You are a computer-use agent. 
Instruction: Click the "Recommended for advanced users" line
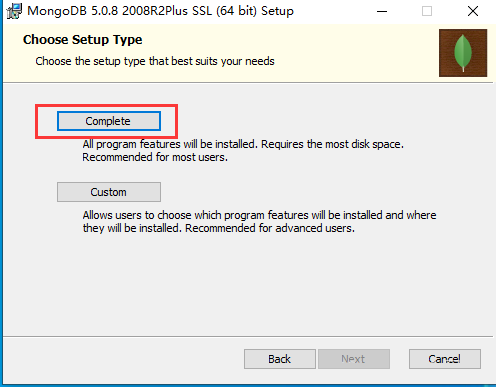click(270, 228)
